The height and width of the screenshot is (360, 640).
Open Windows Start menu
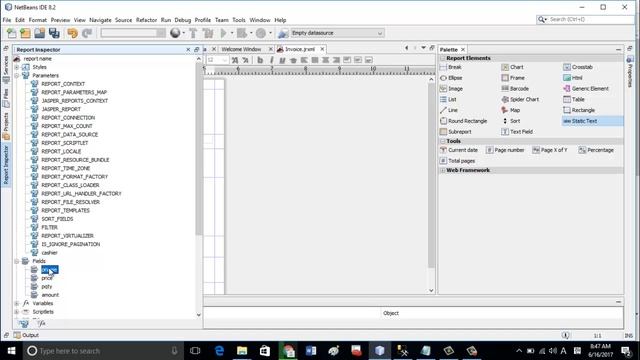11,351
